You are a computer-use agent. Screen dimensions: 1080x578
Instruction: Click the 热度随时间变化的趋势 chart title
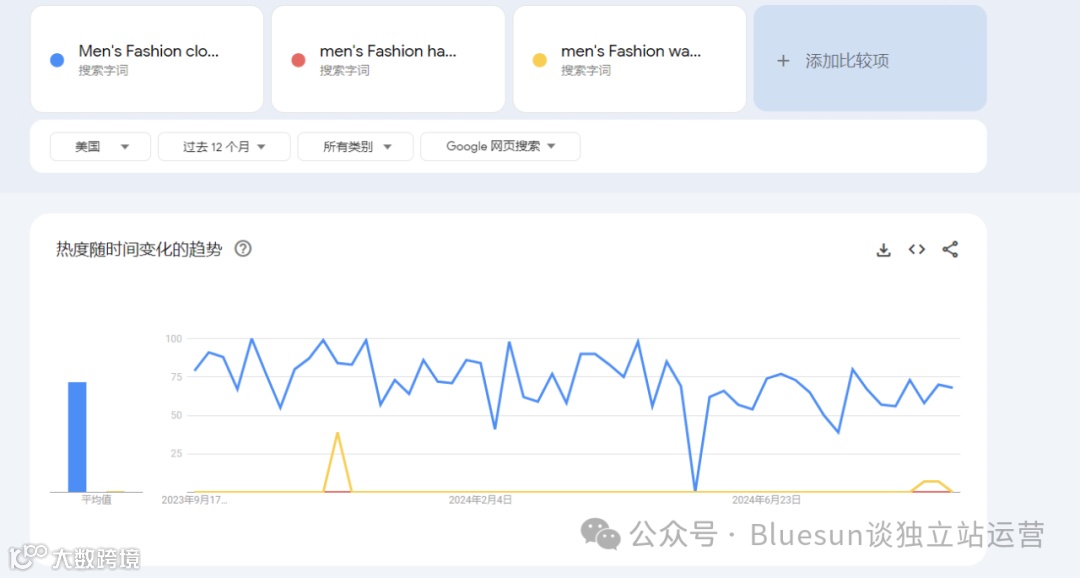tap(139, 249)
